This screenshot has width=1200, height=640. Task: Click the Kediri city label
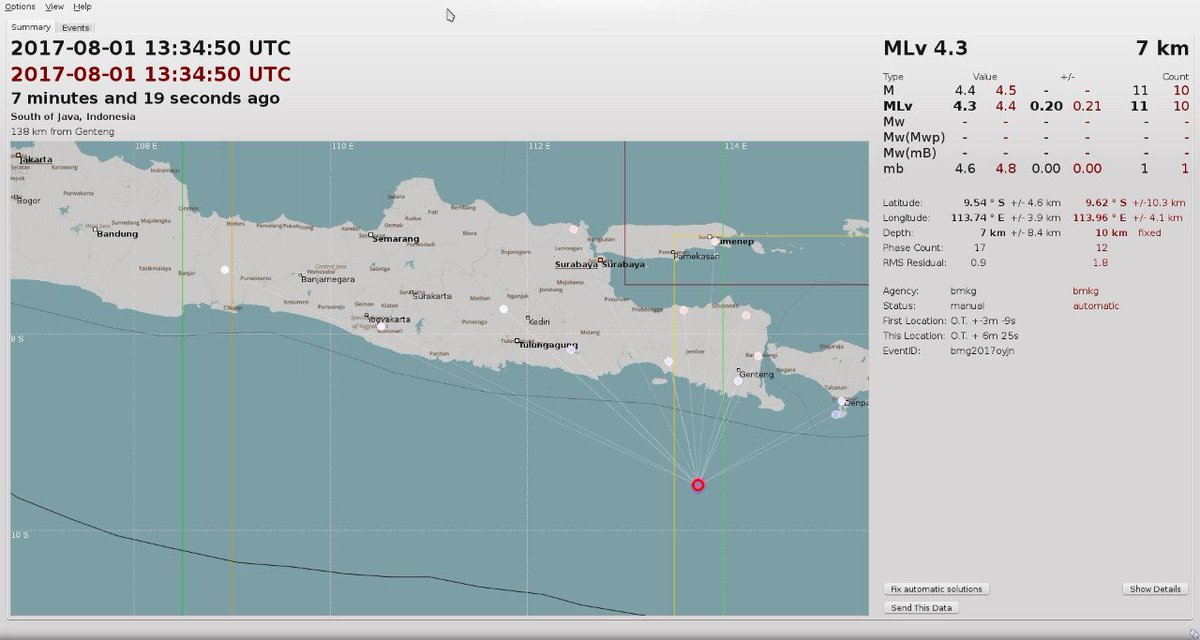pos(540,321)
